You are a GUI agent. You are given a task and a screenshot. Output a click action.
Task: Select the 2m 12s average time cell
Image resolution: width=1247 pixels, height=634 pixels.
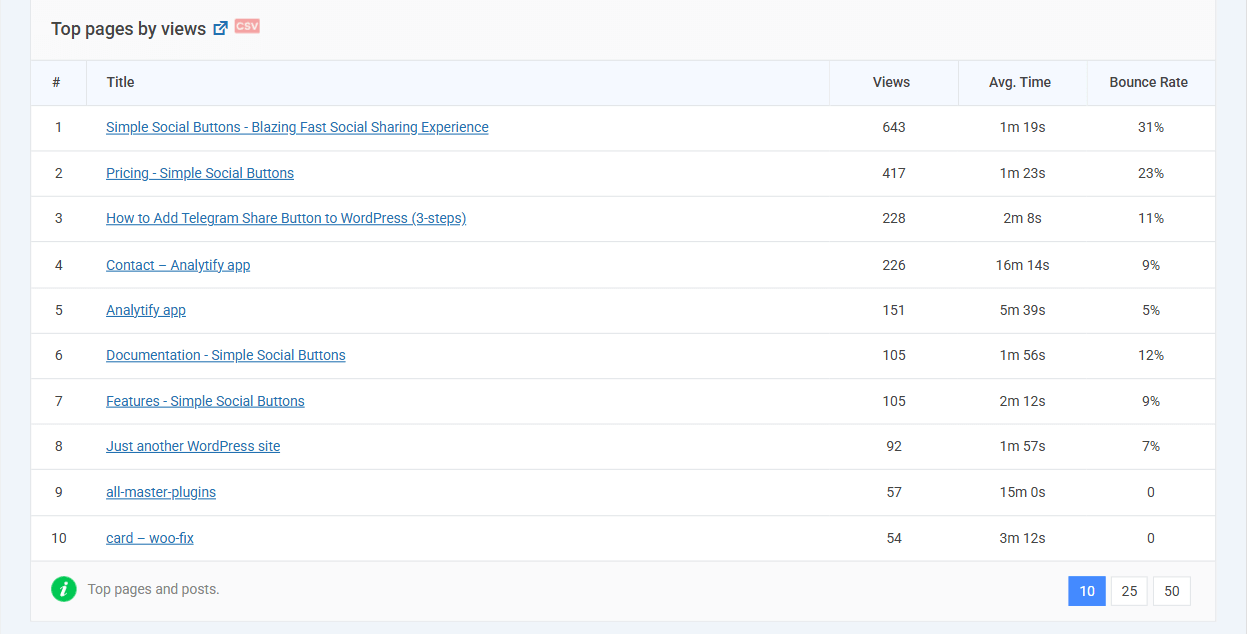(x=1022, y=402)
